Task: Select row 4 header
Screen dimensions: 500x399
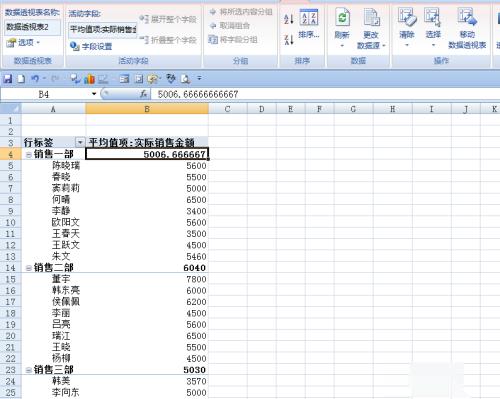Action: click(10, 154)
